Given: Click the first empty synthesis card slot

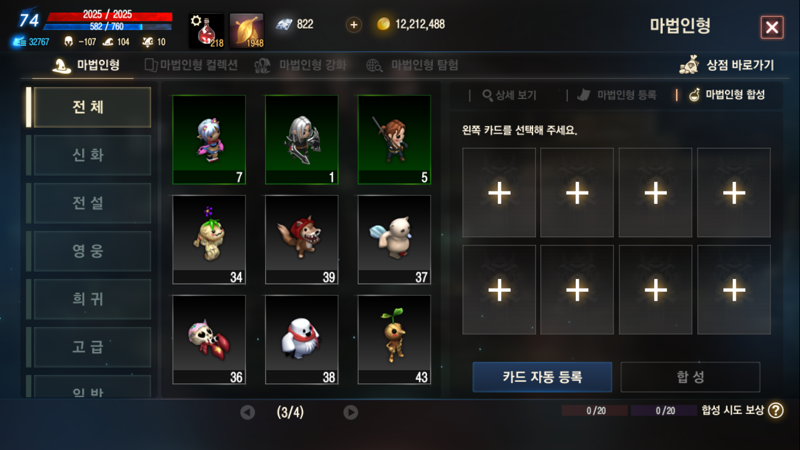Looking at the screenshot, I should pyautogui.click(x=499, y=193).
